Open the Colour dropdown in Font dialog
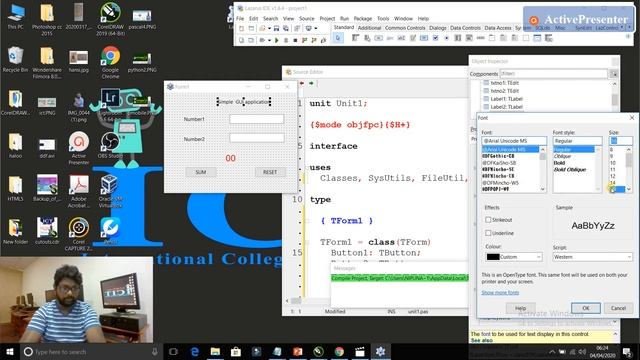 539,257
